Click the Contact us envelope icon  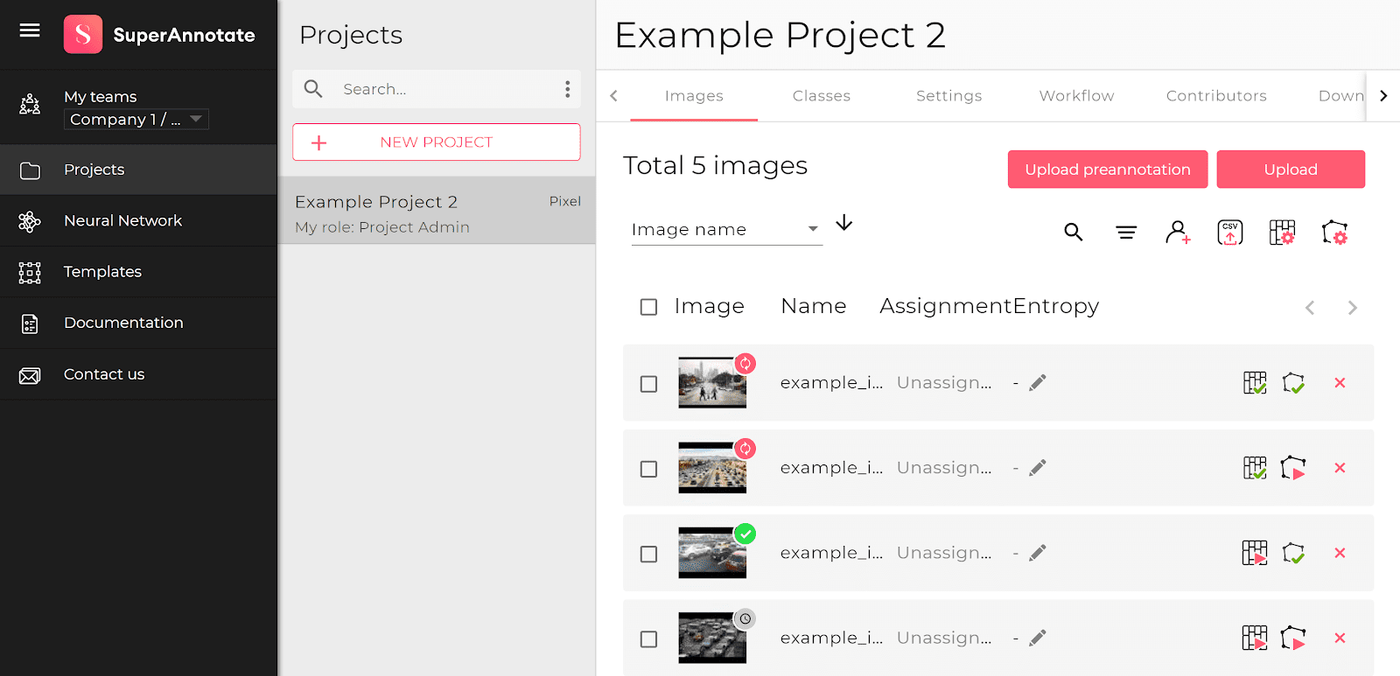30,375
